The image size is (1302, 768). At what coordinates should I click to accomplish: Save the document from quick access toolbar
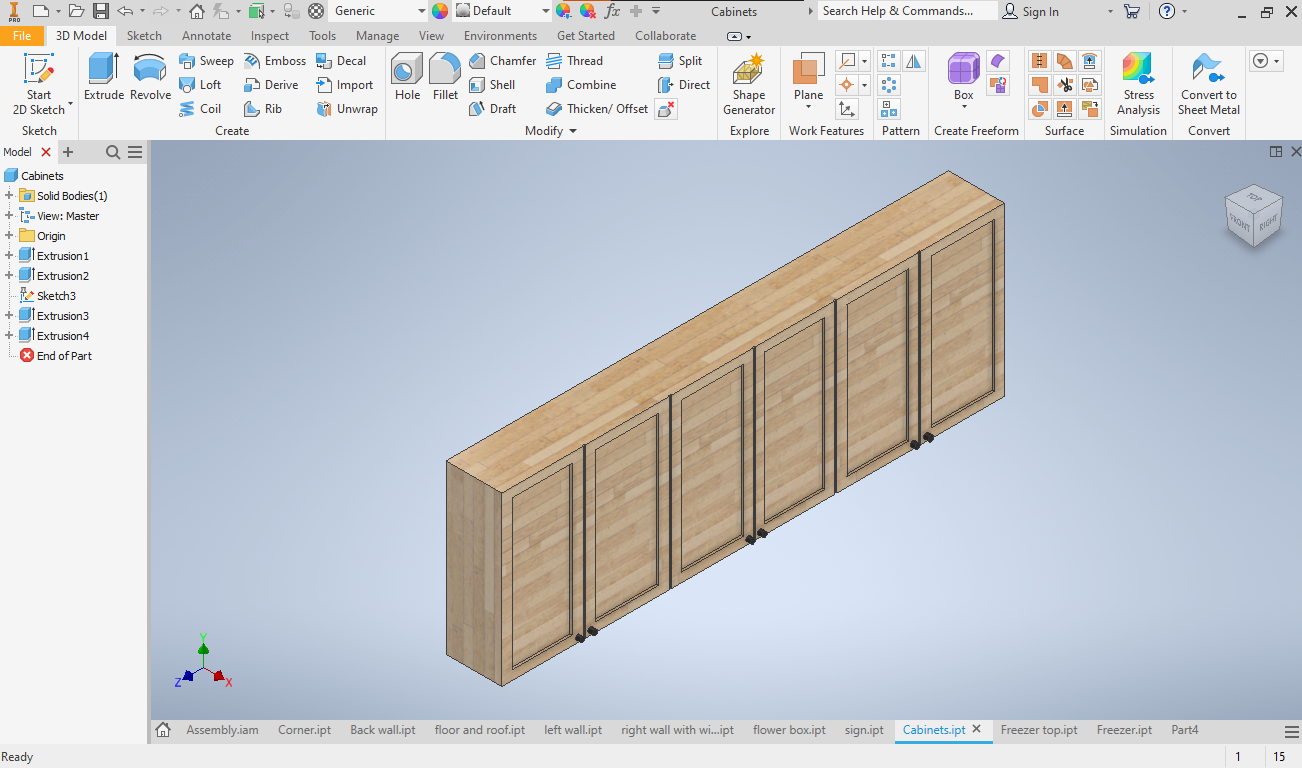(x=101, y=11)
